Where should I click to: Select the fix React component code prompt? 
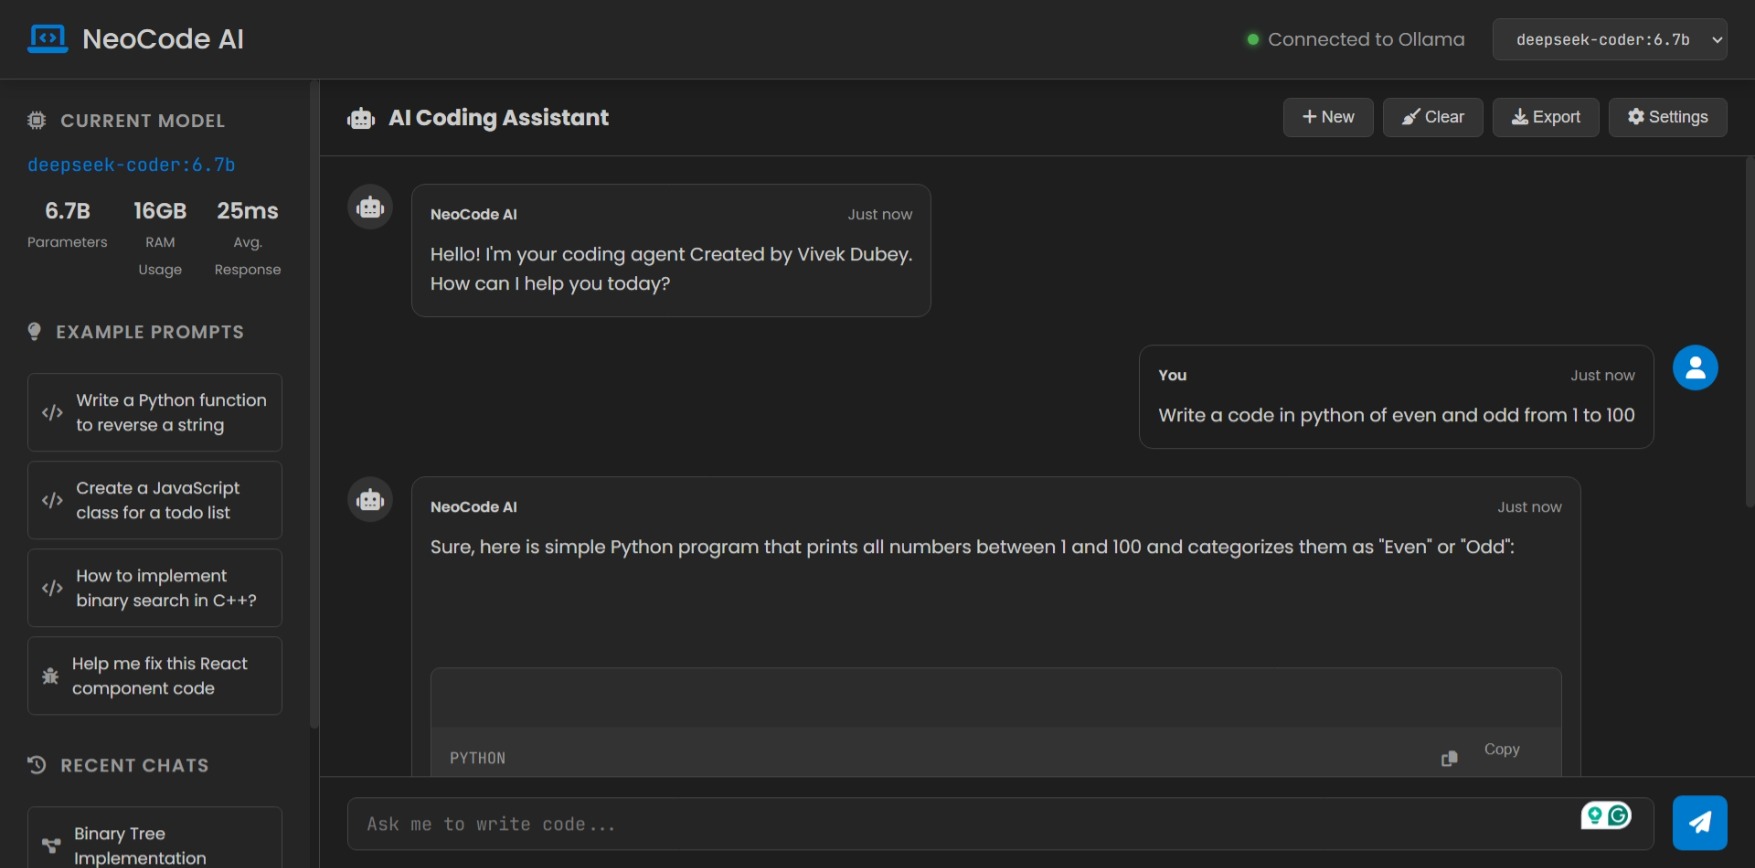tap(154, 676)
